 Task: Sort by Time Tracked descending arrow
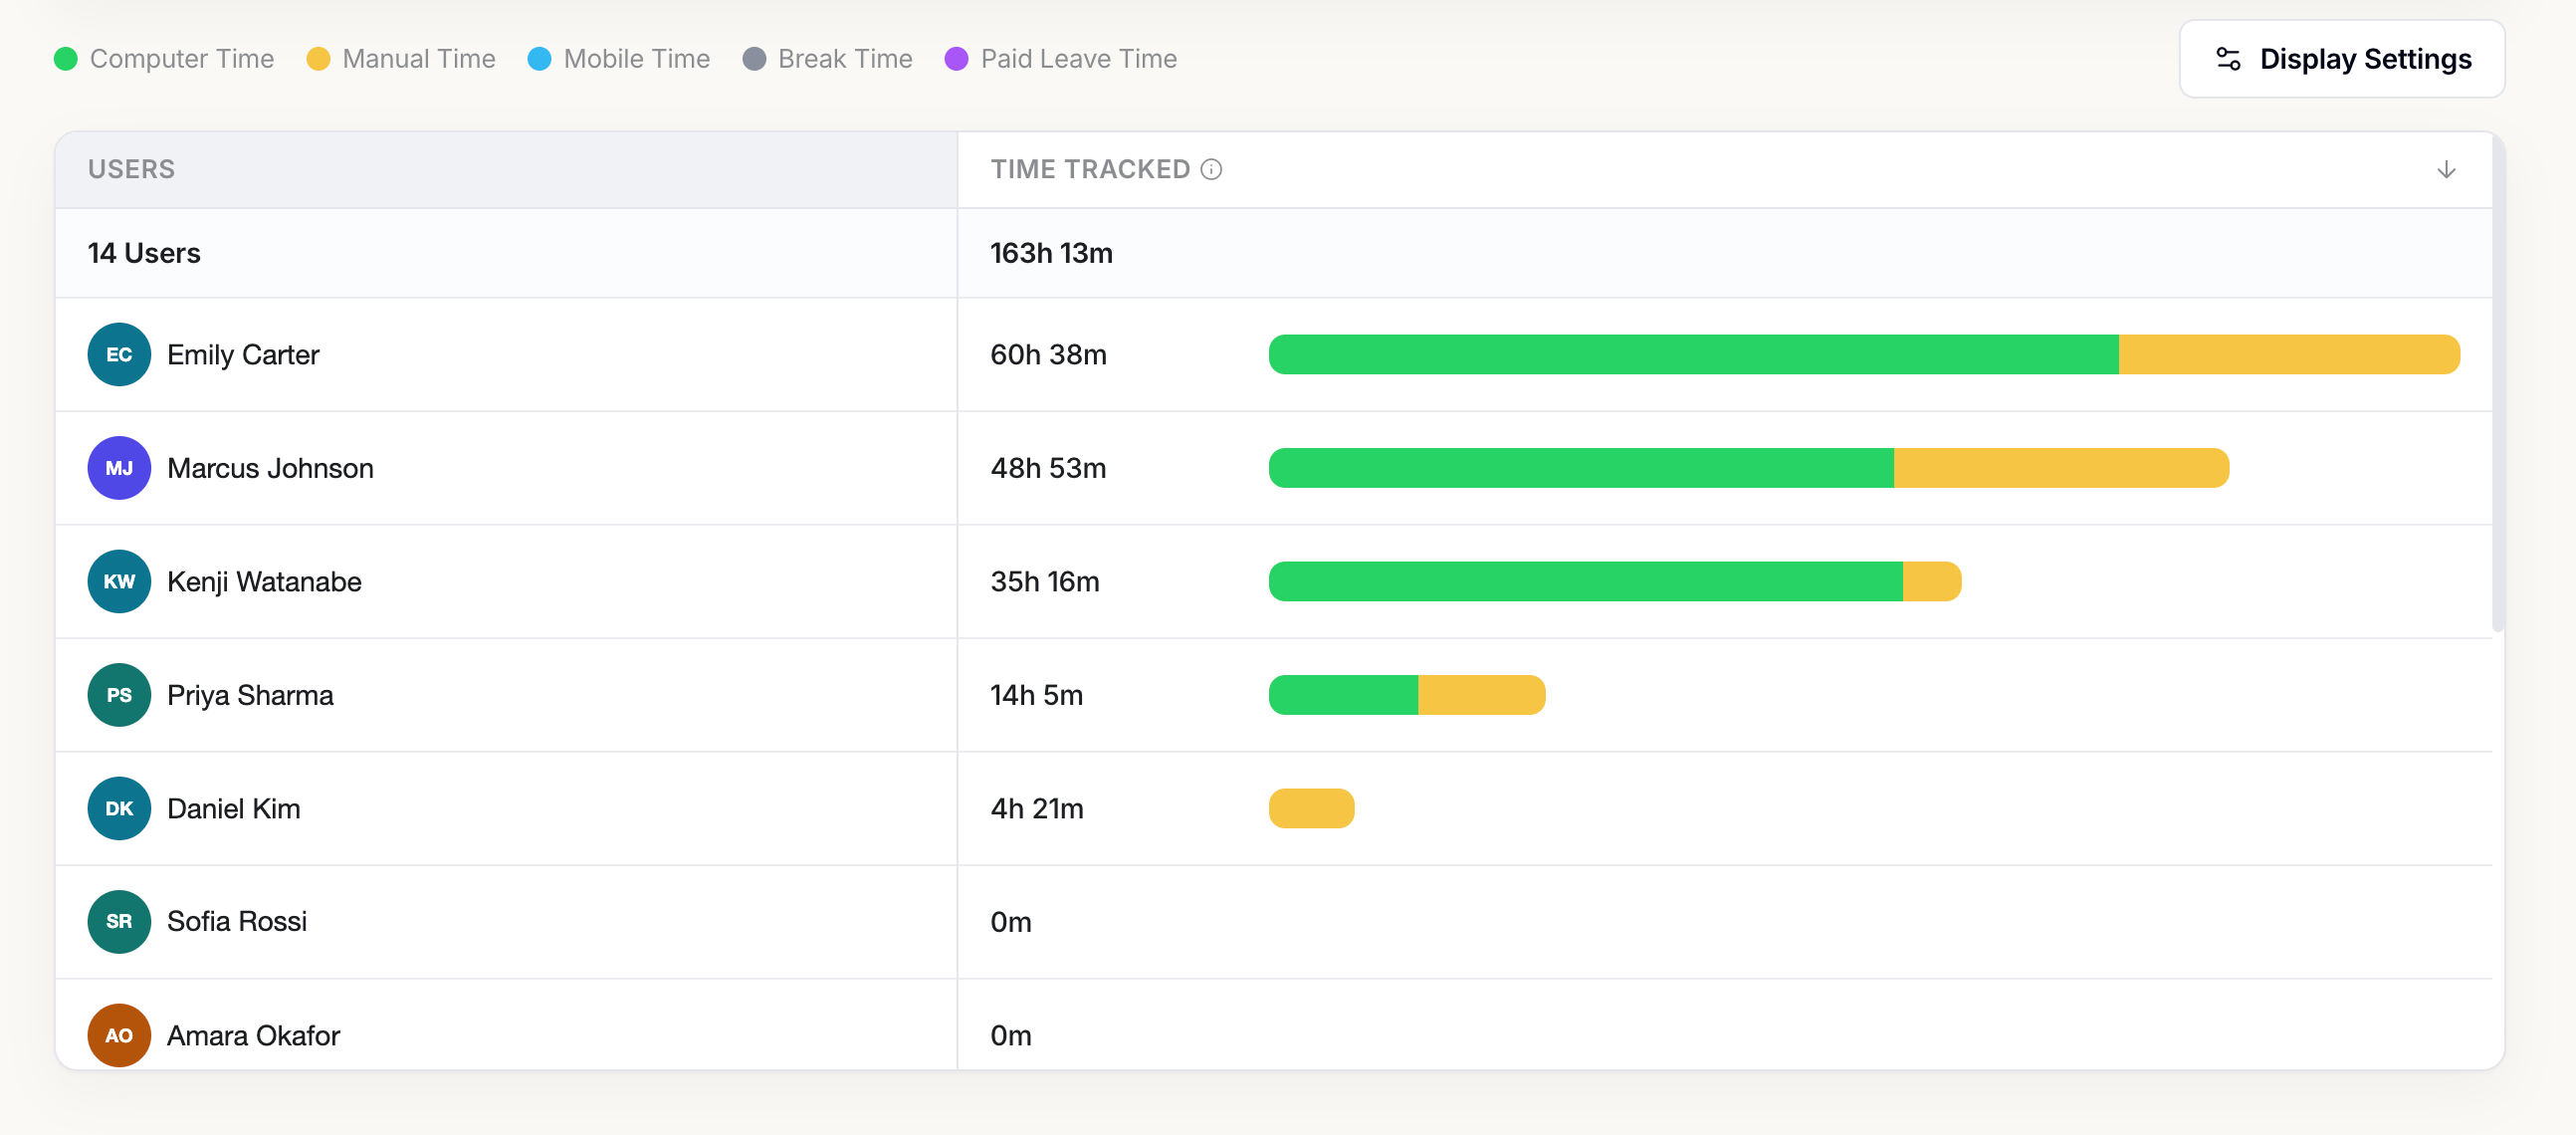pos(2446,169)
